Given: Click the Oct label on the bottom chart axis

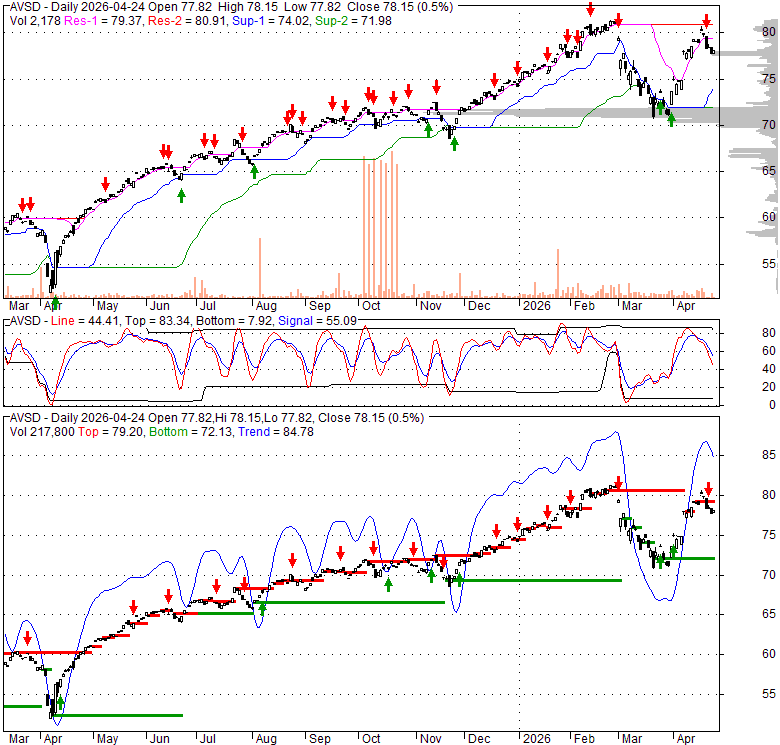Looking at the screenshot, I should tap(372, 738).
